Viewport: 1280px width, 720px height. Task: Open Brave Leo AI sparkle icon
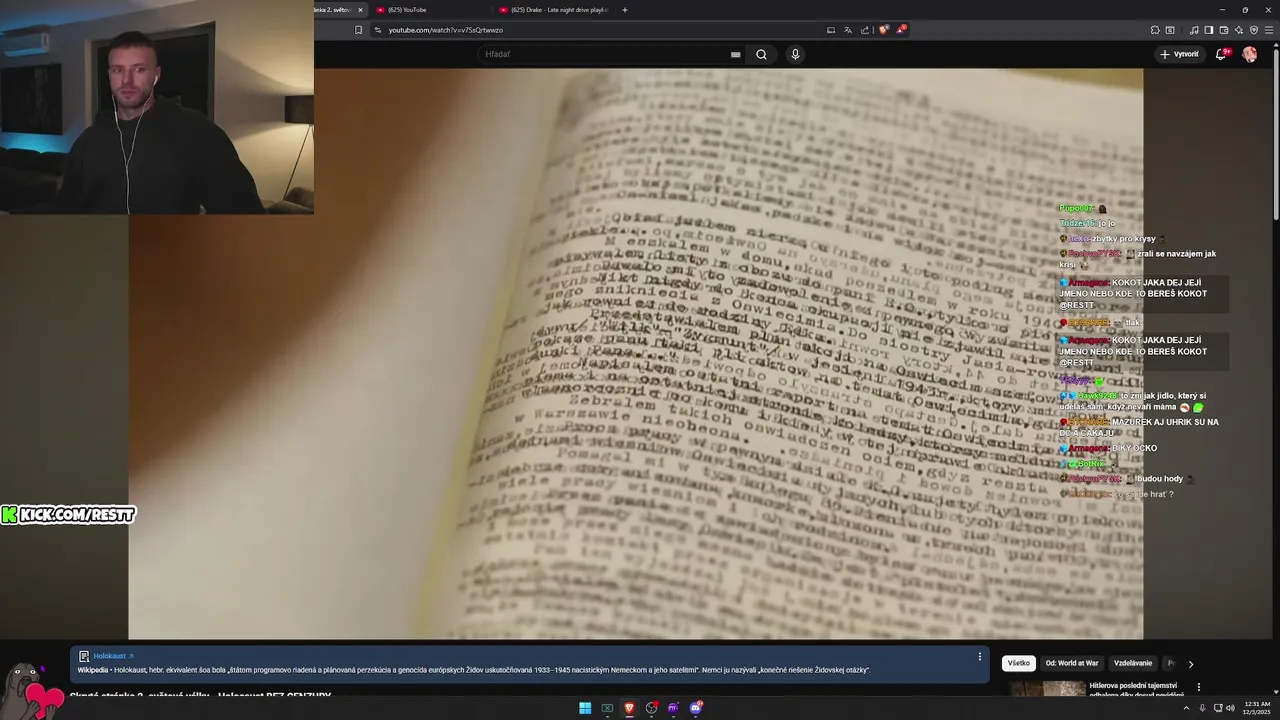pyautogui.click(x=1239, y=30)
